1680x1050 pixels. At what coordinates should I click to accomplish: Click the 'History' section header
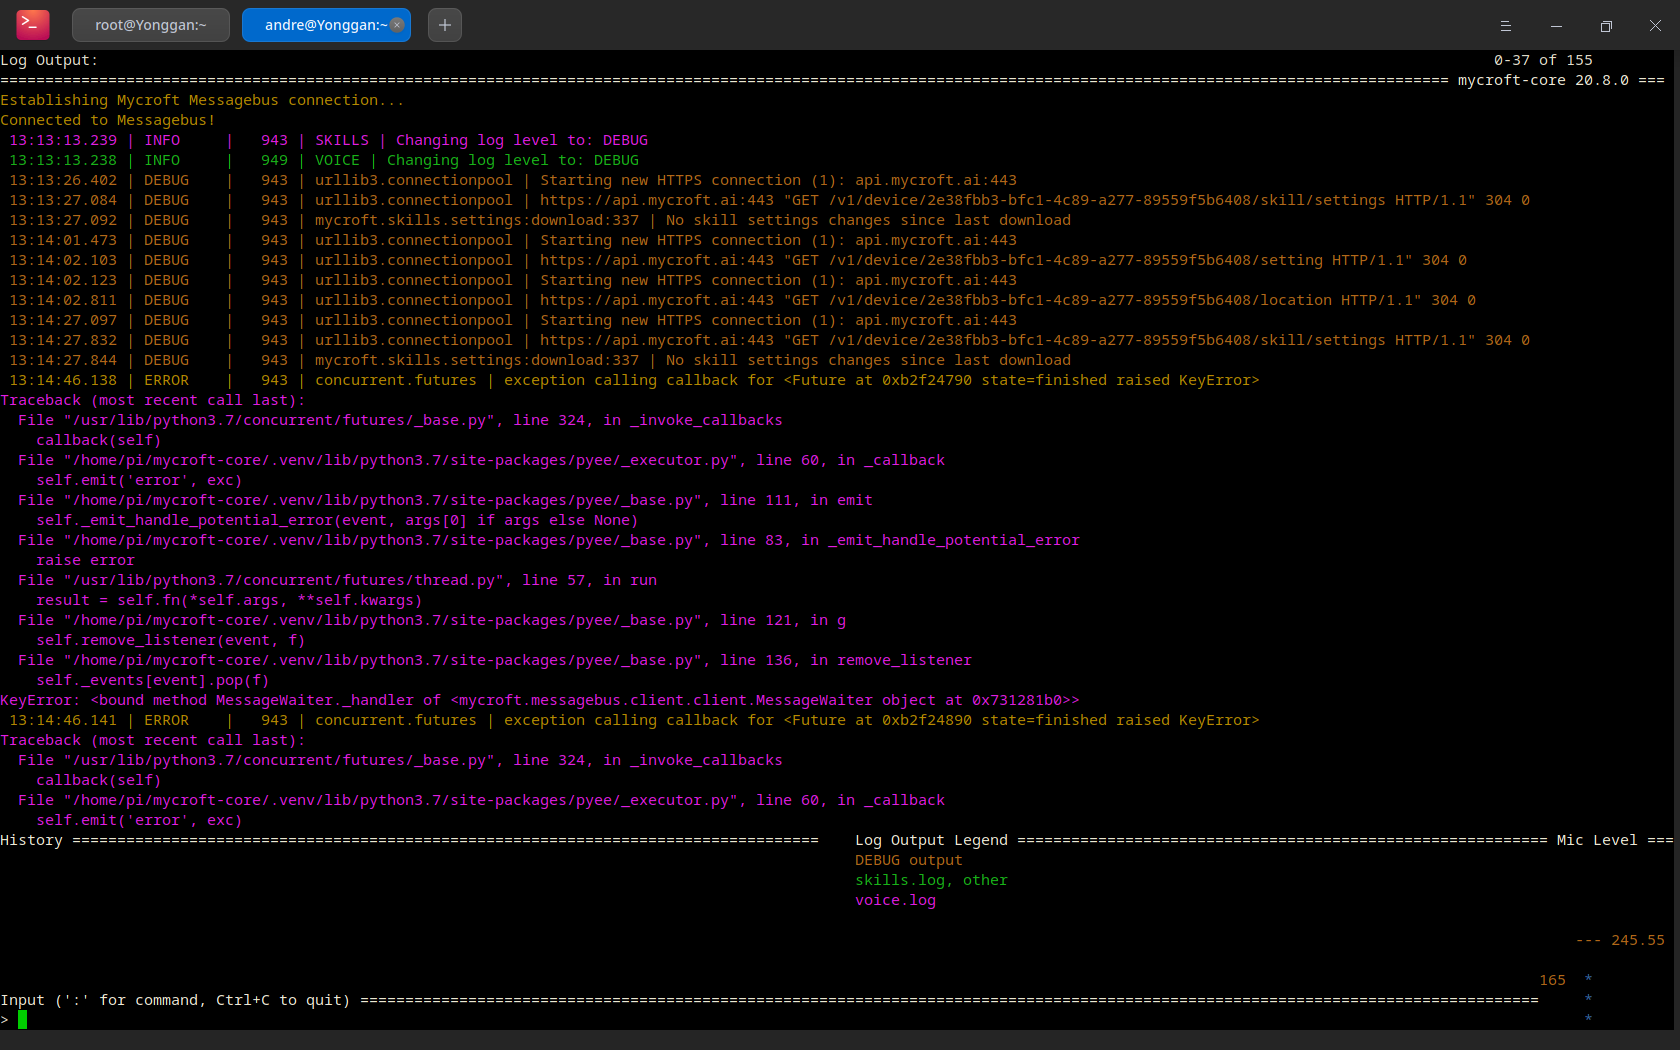tap(31, 840)
